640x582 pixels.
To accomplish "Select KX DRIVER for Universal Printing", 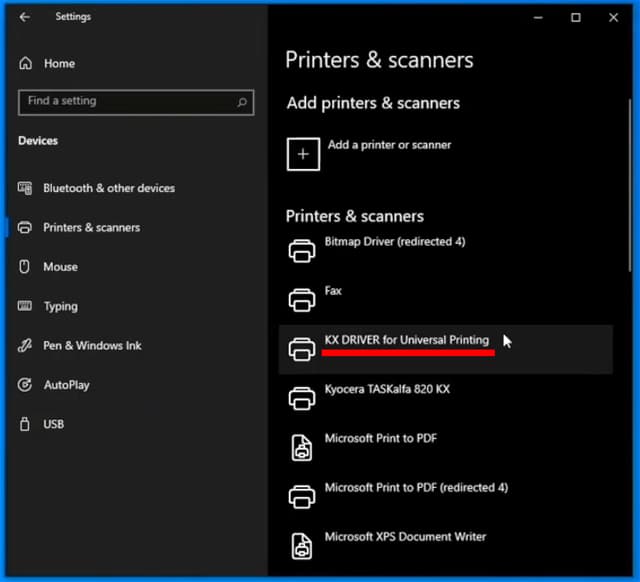I will [x=446, y=349].
